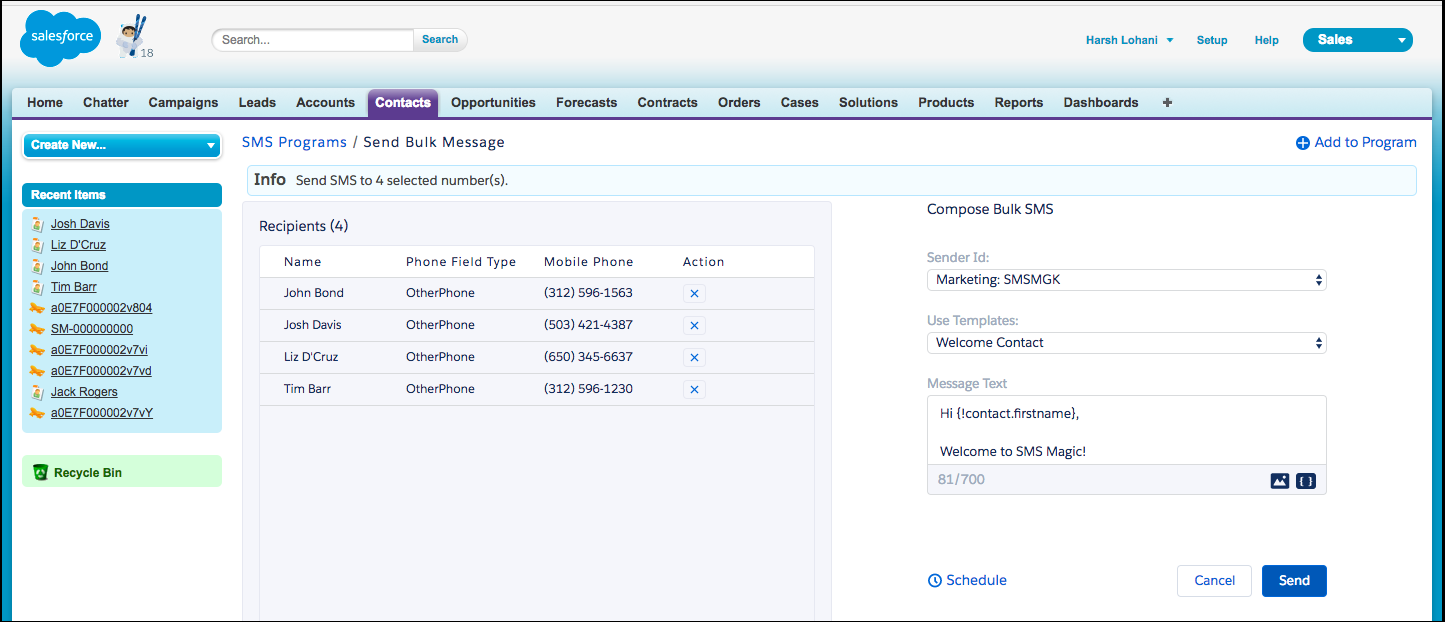Click phone number (503) 421-4387
Viewport: 1445px width, 622px height.
pyautogui.click(x=588, y=325)
